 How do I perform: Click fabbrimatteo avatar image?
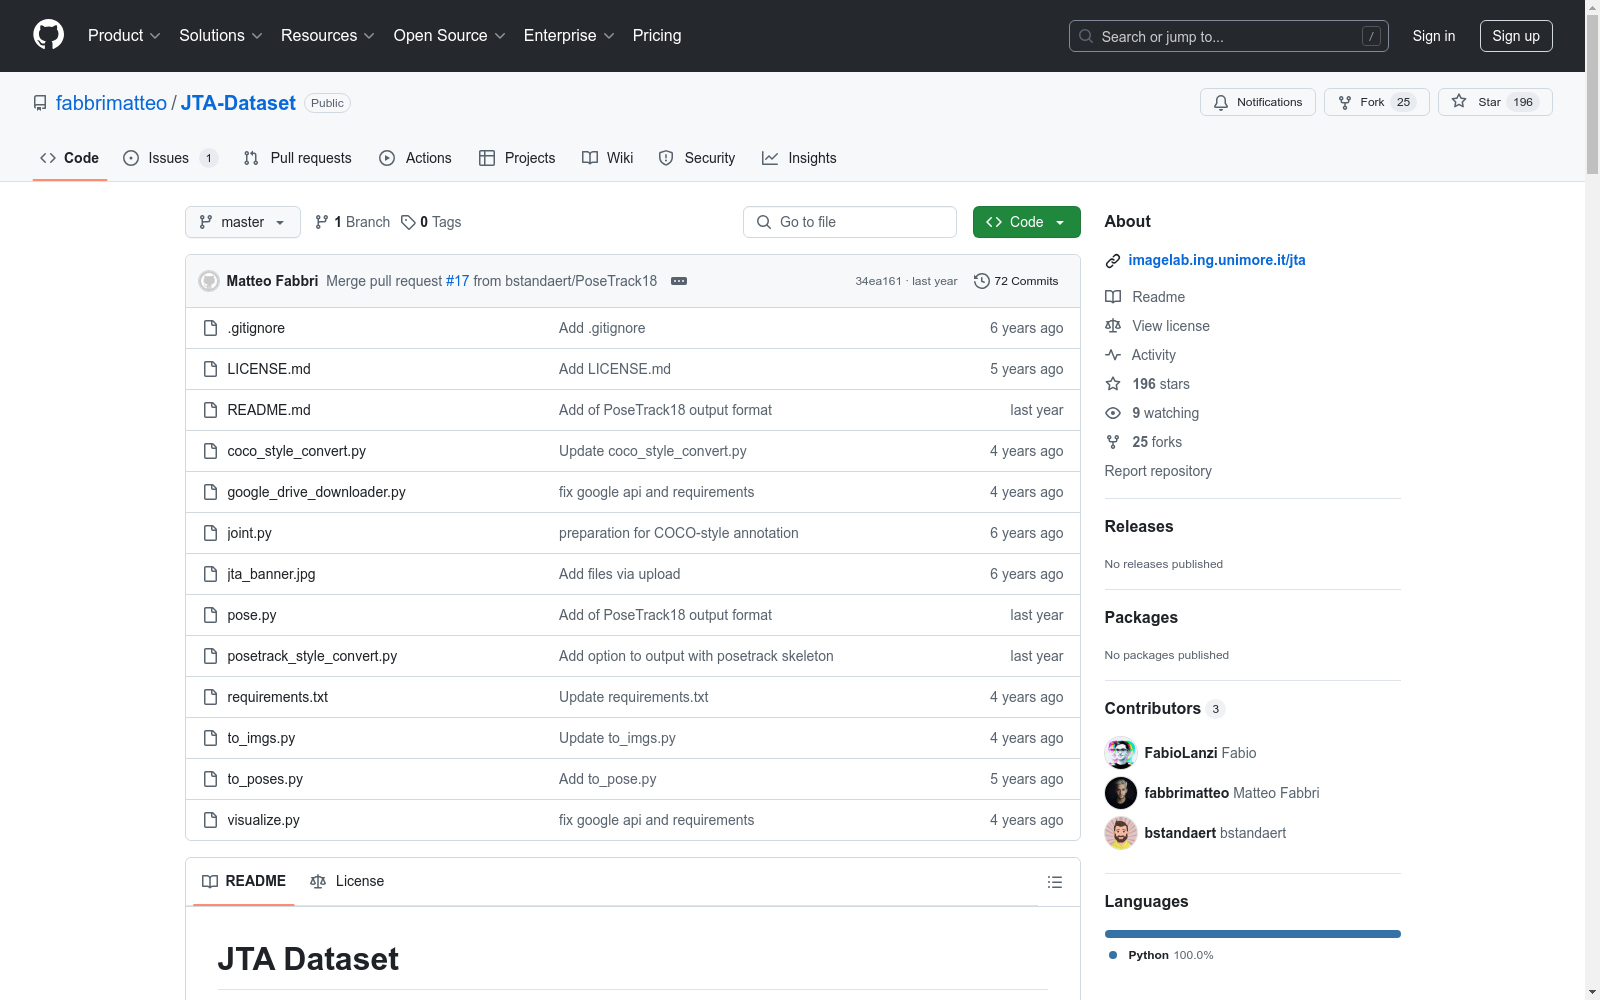pos(1121,793)
